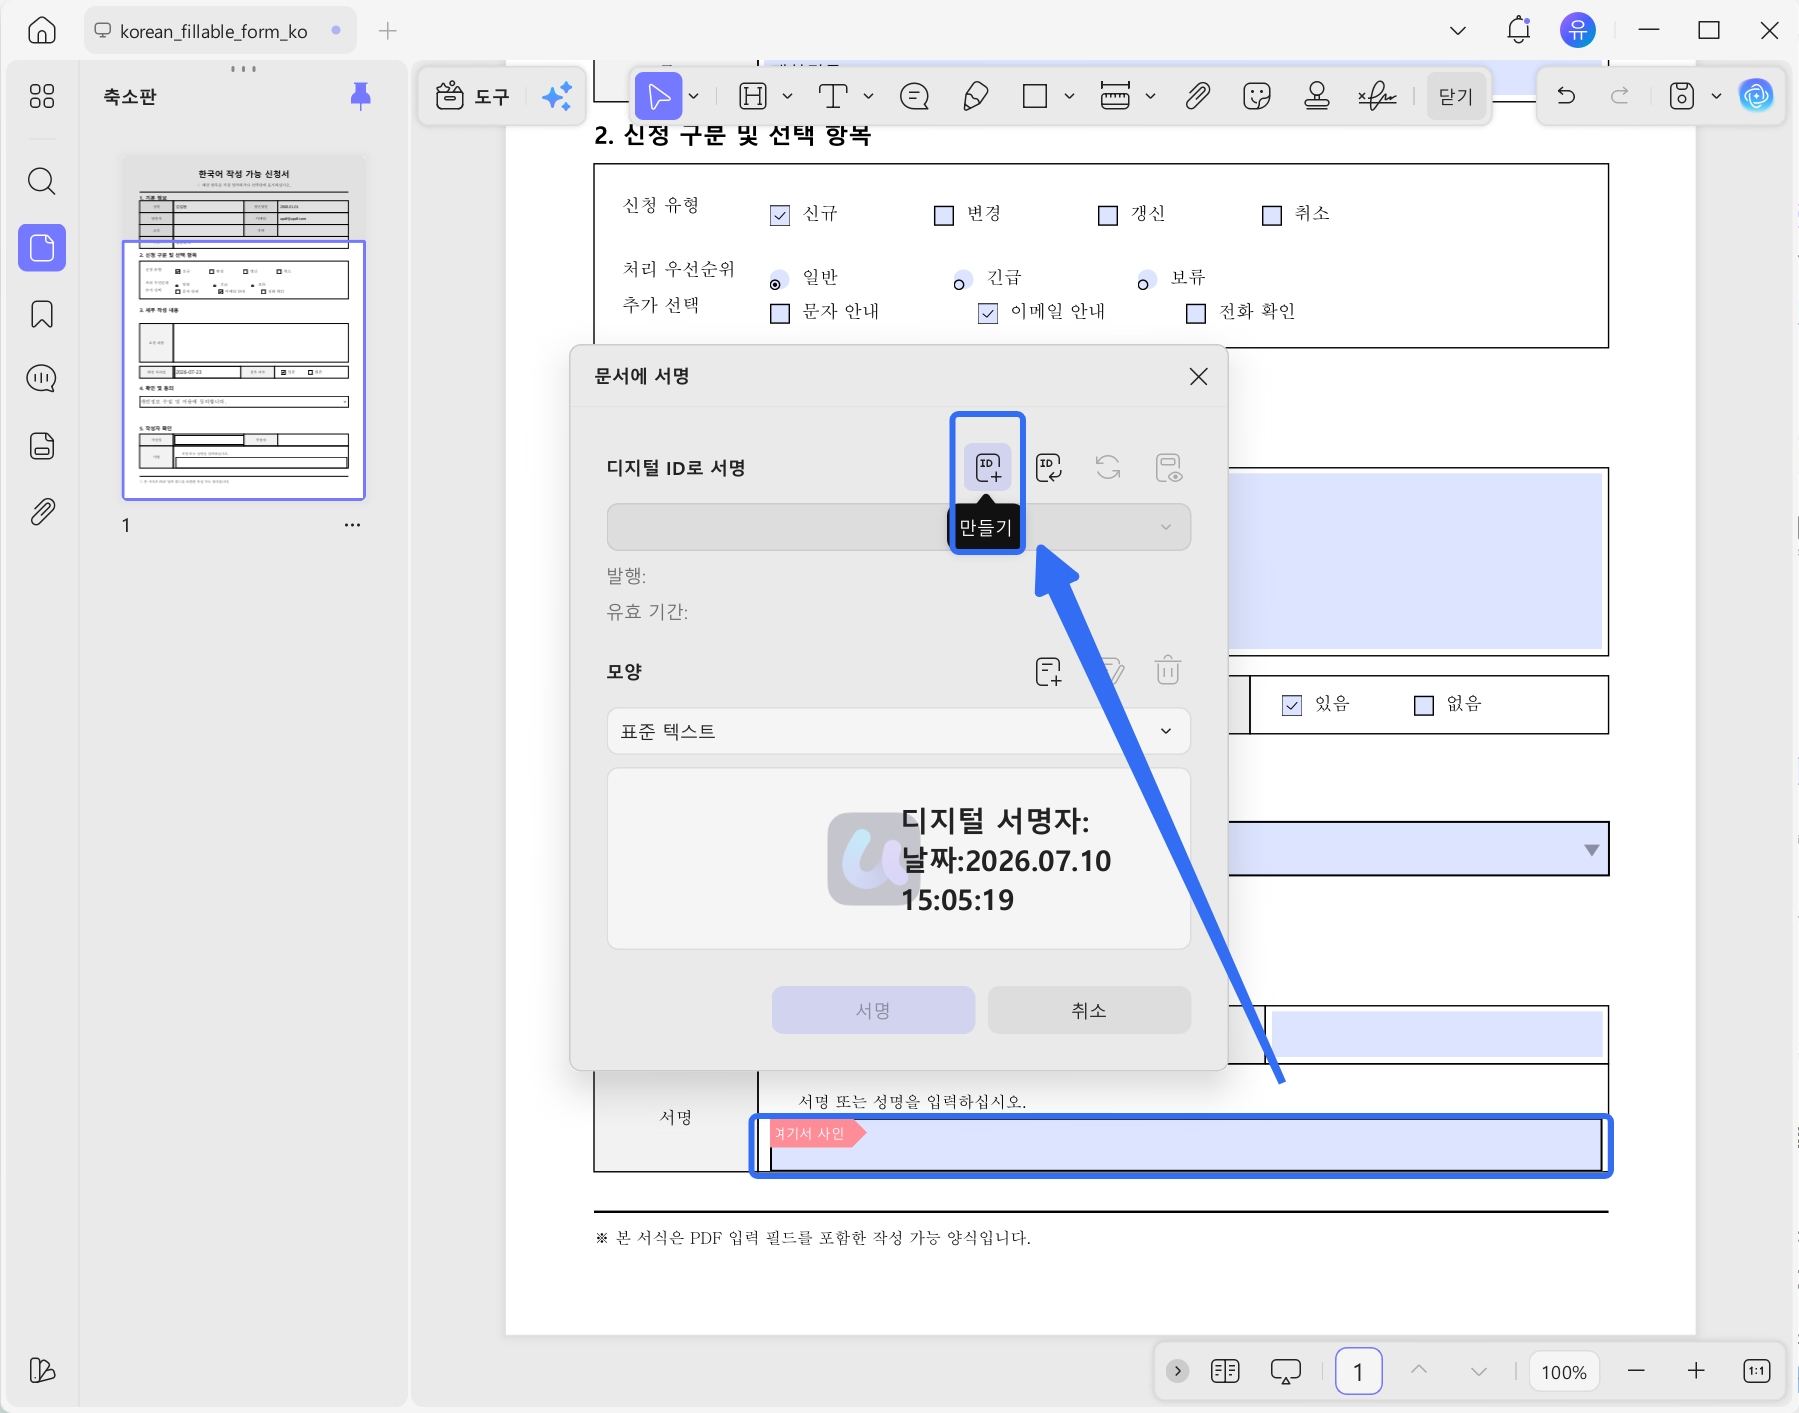Add a new tab with plus
1799x1413 pixels.
pos(388,31)
